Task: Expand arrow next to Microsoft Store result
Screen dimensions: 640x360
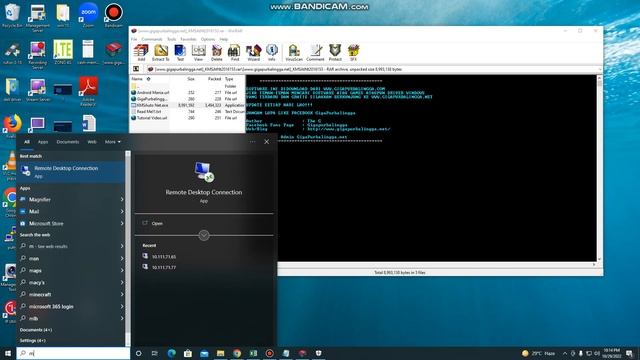Action: tap(122, 223)
